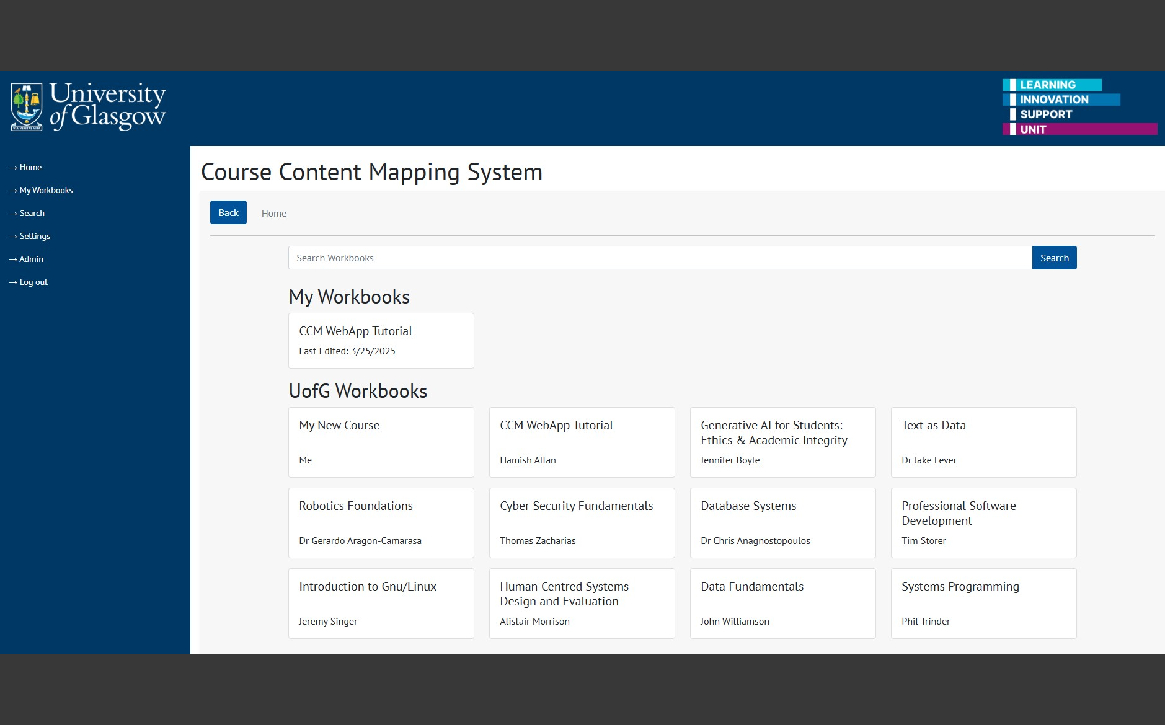
Task: Focus the Search Workbooks input field
Action: pyautogui.click(x=660, y=258)
